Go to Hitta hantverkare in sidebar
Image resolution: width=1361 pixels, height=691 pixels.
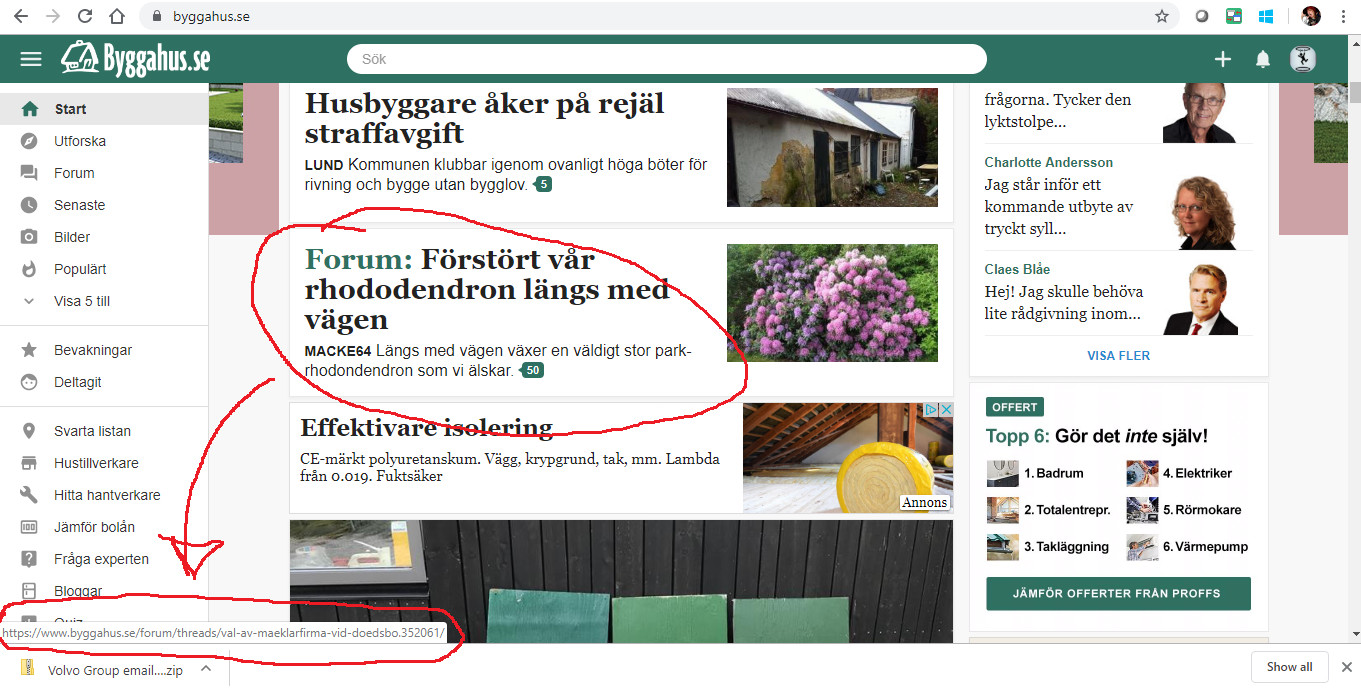point(107,495)
